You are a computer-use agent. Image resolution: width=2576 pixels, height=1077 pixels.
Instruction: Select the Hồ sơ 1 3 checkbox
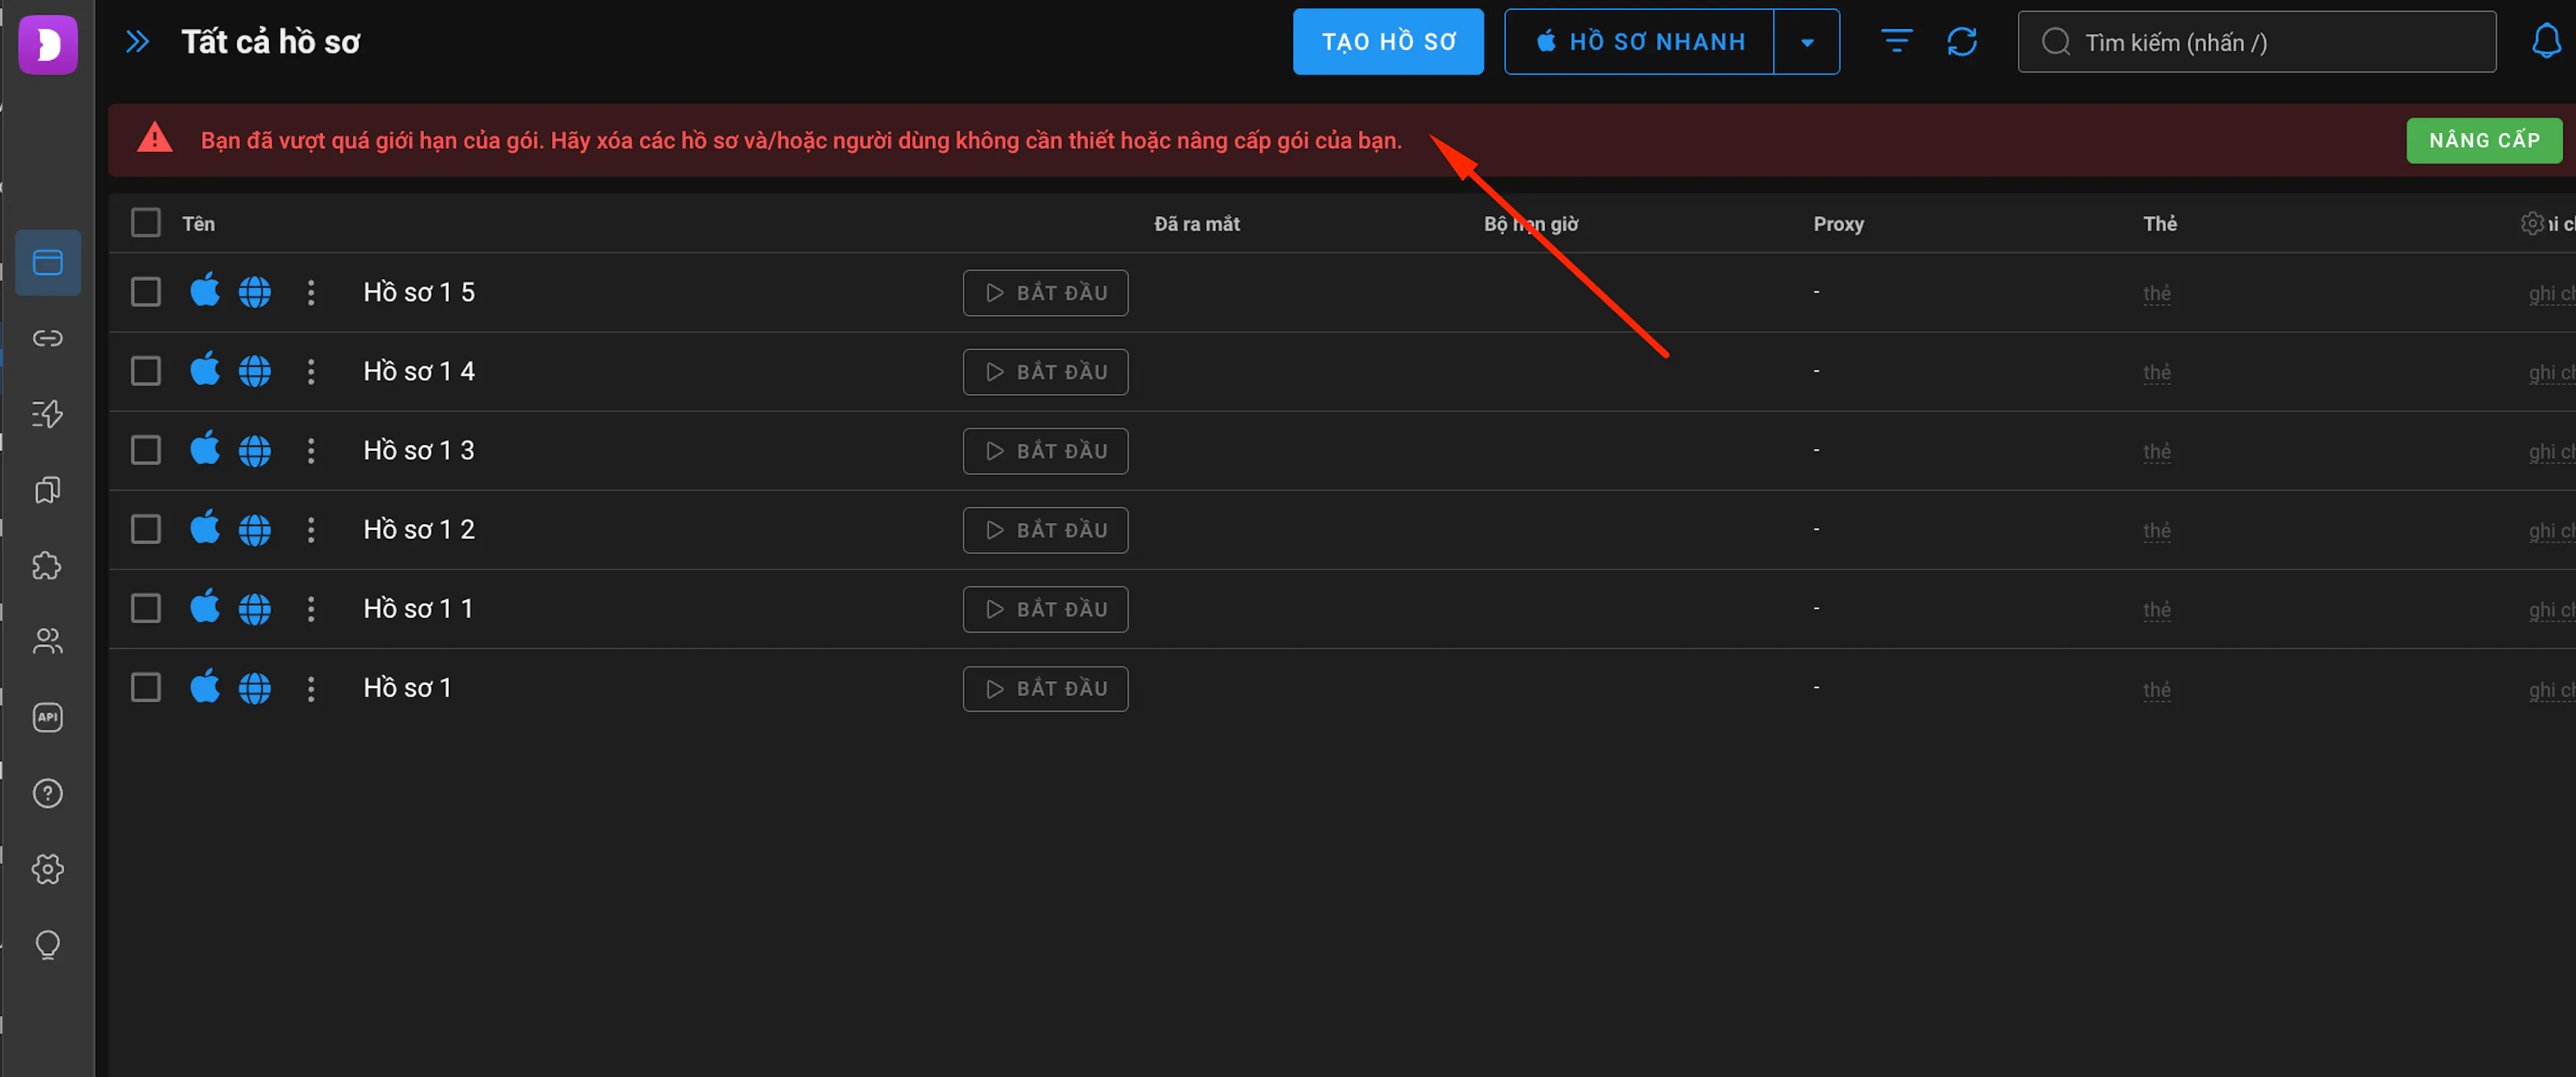(146, 450)
